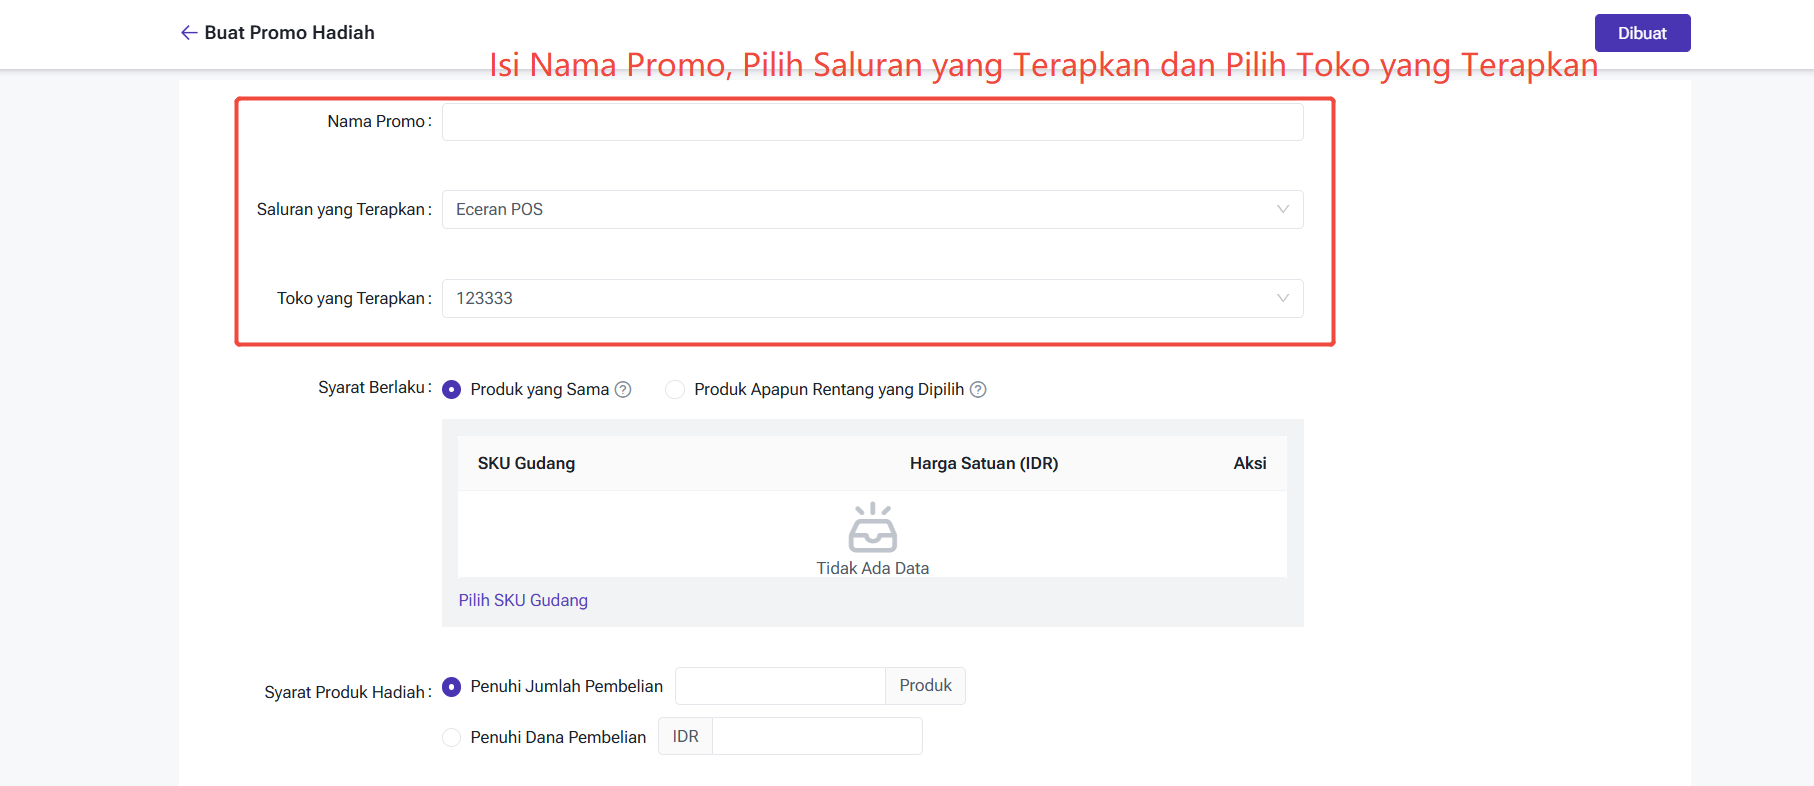Click chevron arrow in Toko yang Terapkan field

click(x=1282, y=298)
